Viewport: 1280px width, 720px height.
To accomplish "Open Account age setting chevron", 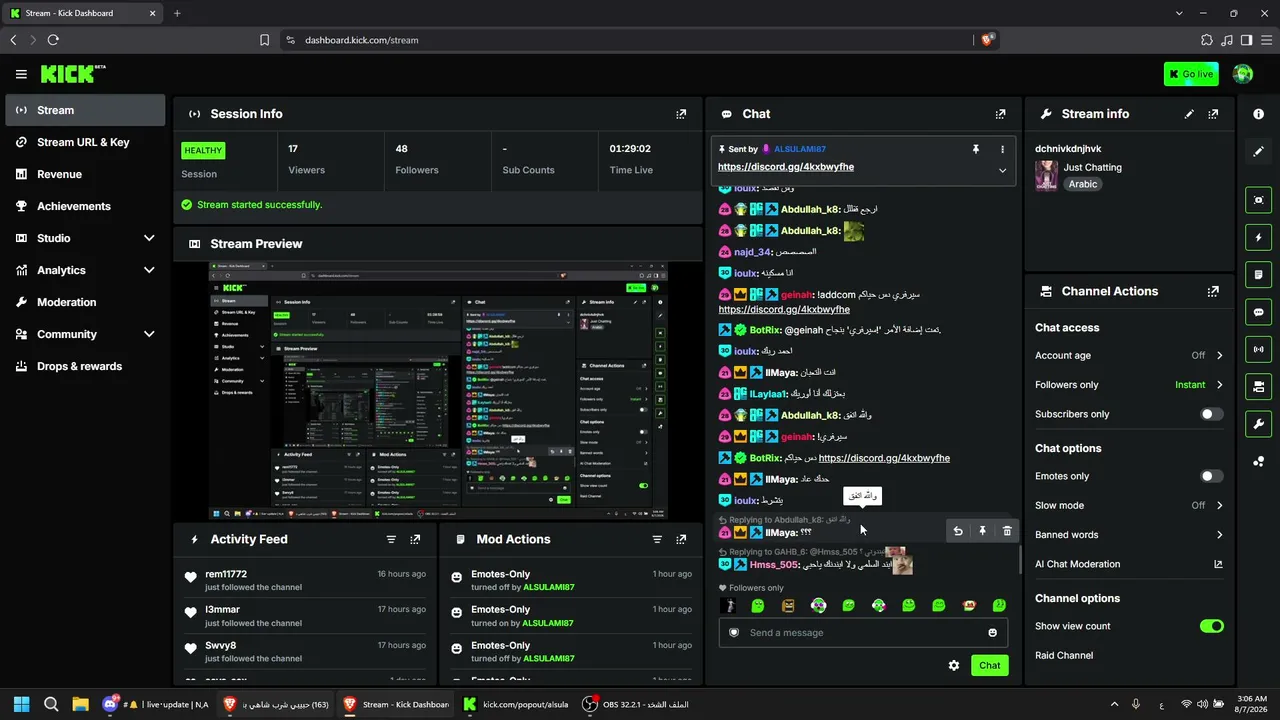I will click(x=1219, y=356).
